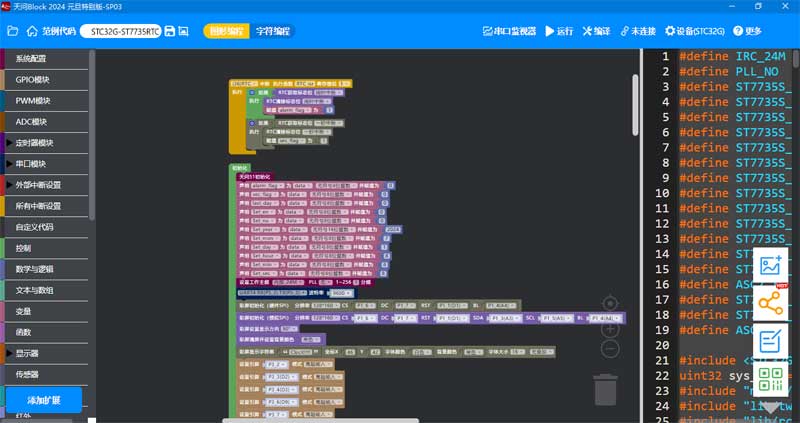This screenshot has width=800, height=423.
Task: Open 设备(STC32G) device settings
Action: (x=695, y=31)
